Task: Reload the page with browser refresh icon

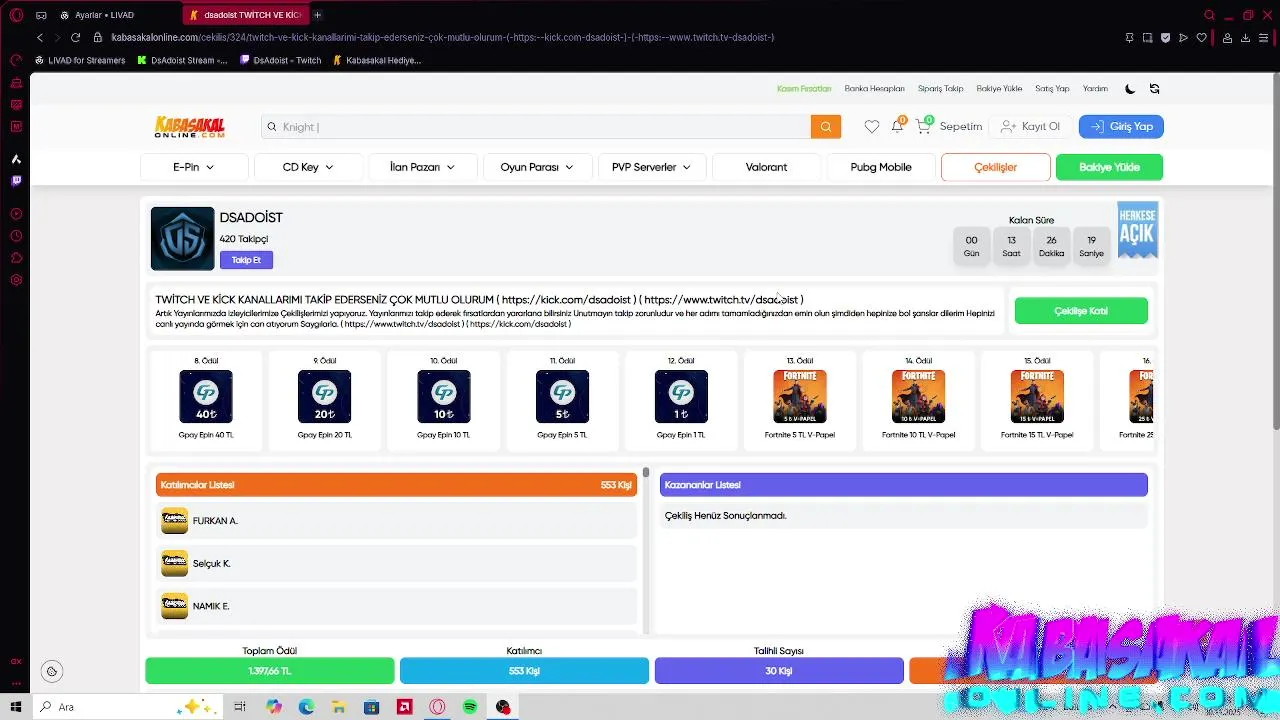Action: pos(75,37)
